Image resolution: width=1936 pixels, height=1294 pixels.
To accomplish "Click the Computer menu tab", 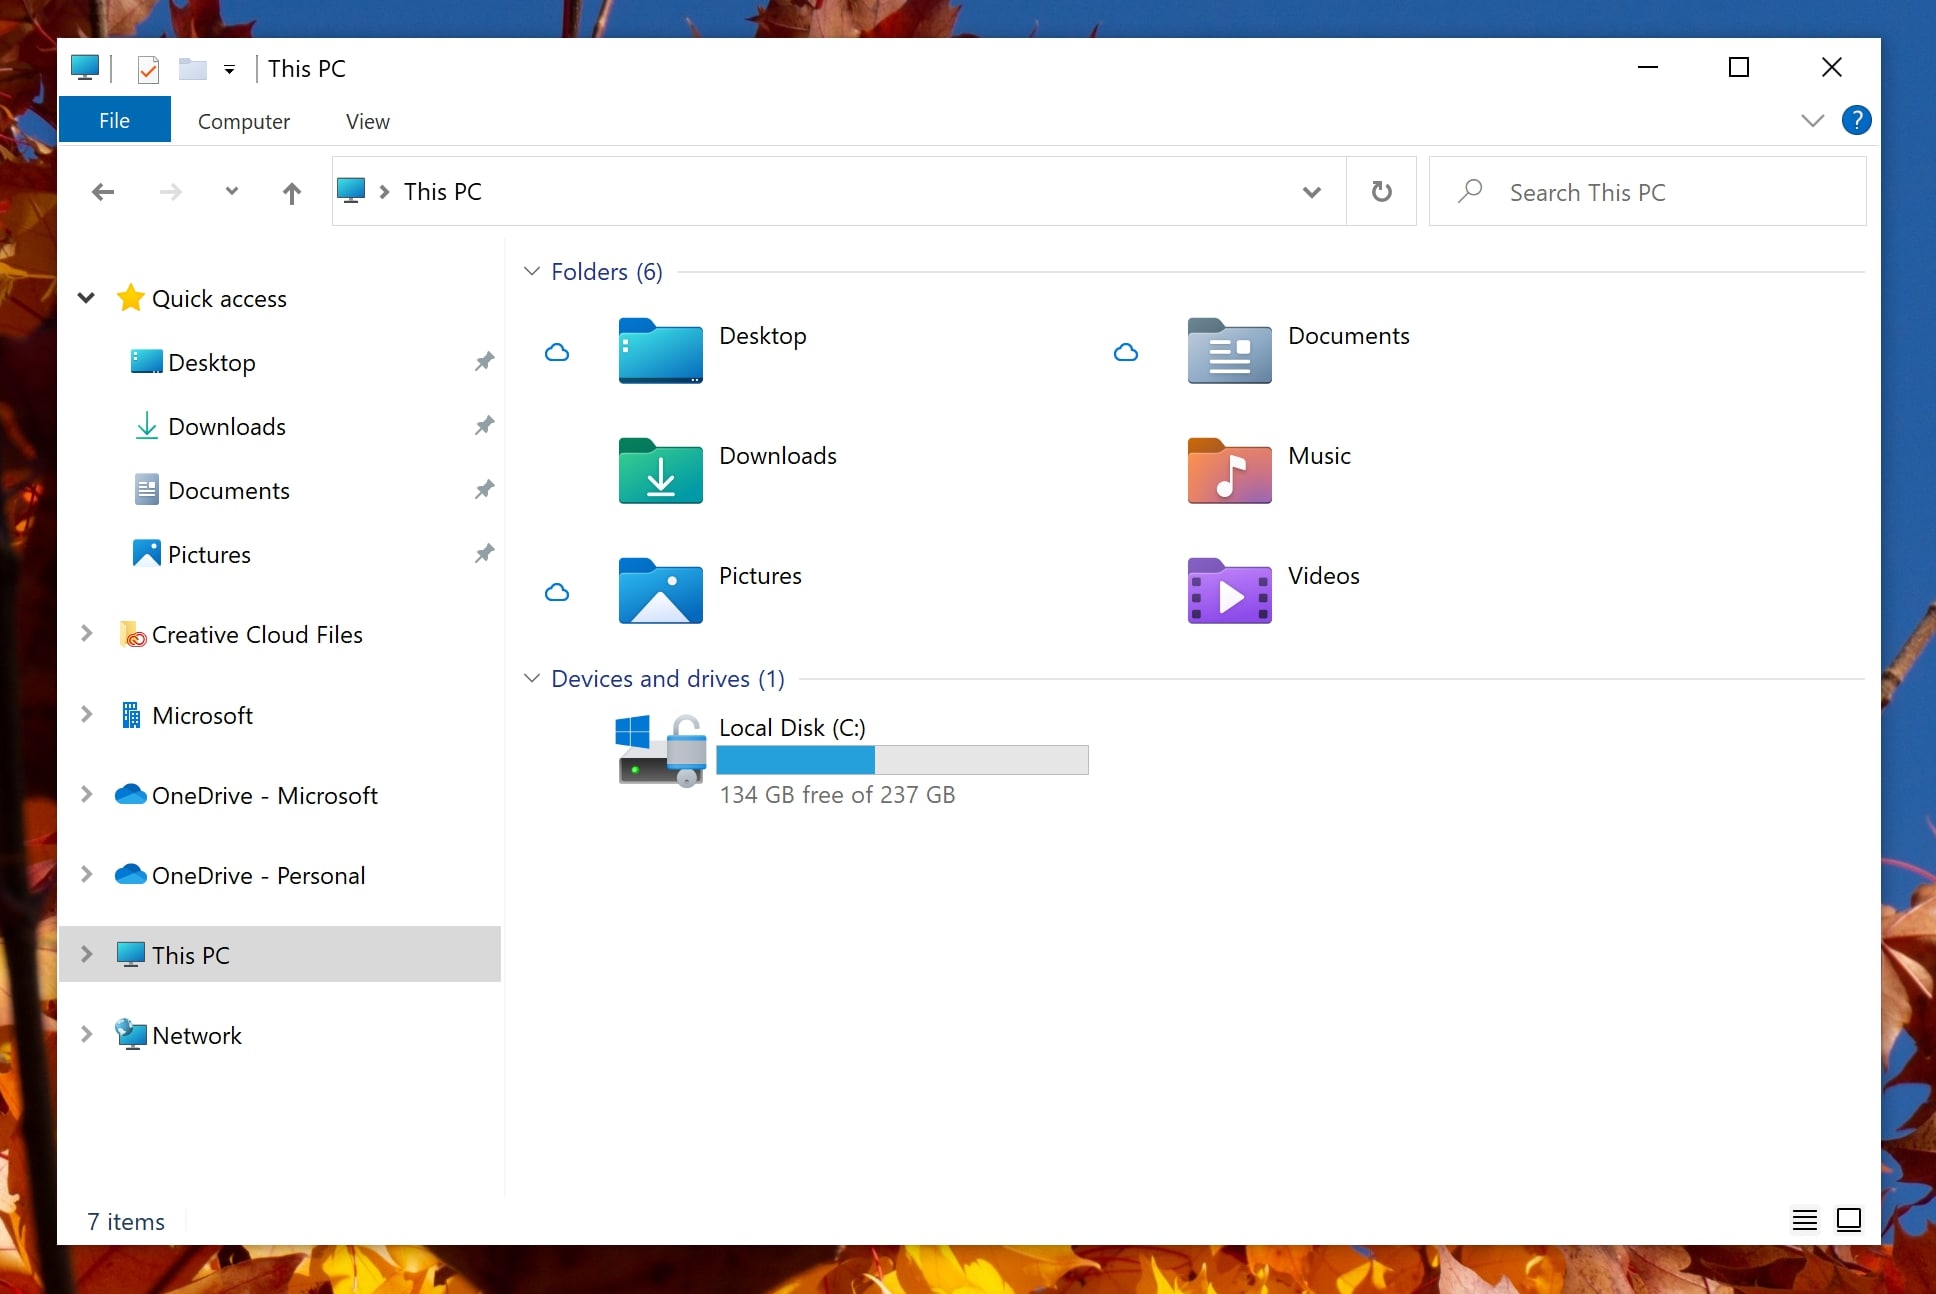I will pyautogui.click(x=245, y=120).
